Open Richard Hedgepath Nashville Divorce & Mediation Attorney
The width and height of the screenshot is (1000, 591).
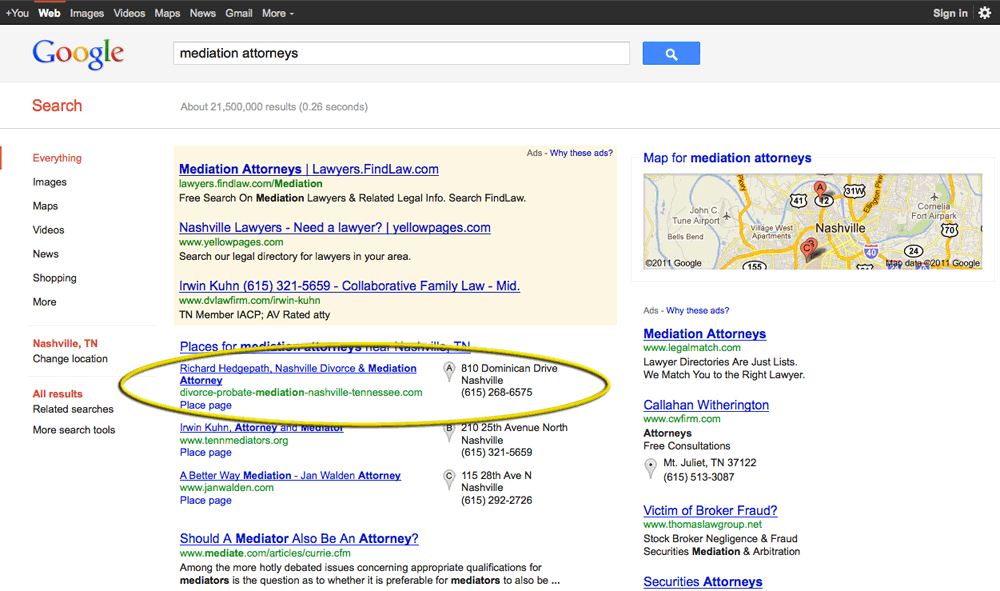(298, 374)
